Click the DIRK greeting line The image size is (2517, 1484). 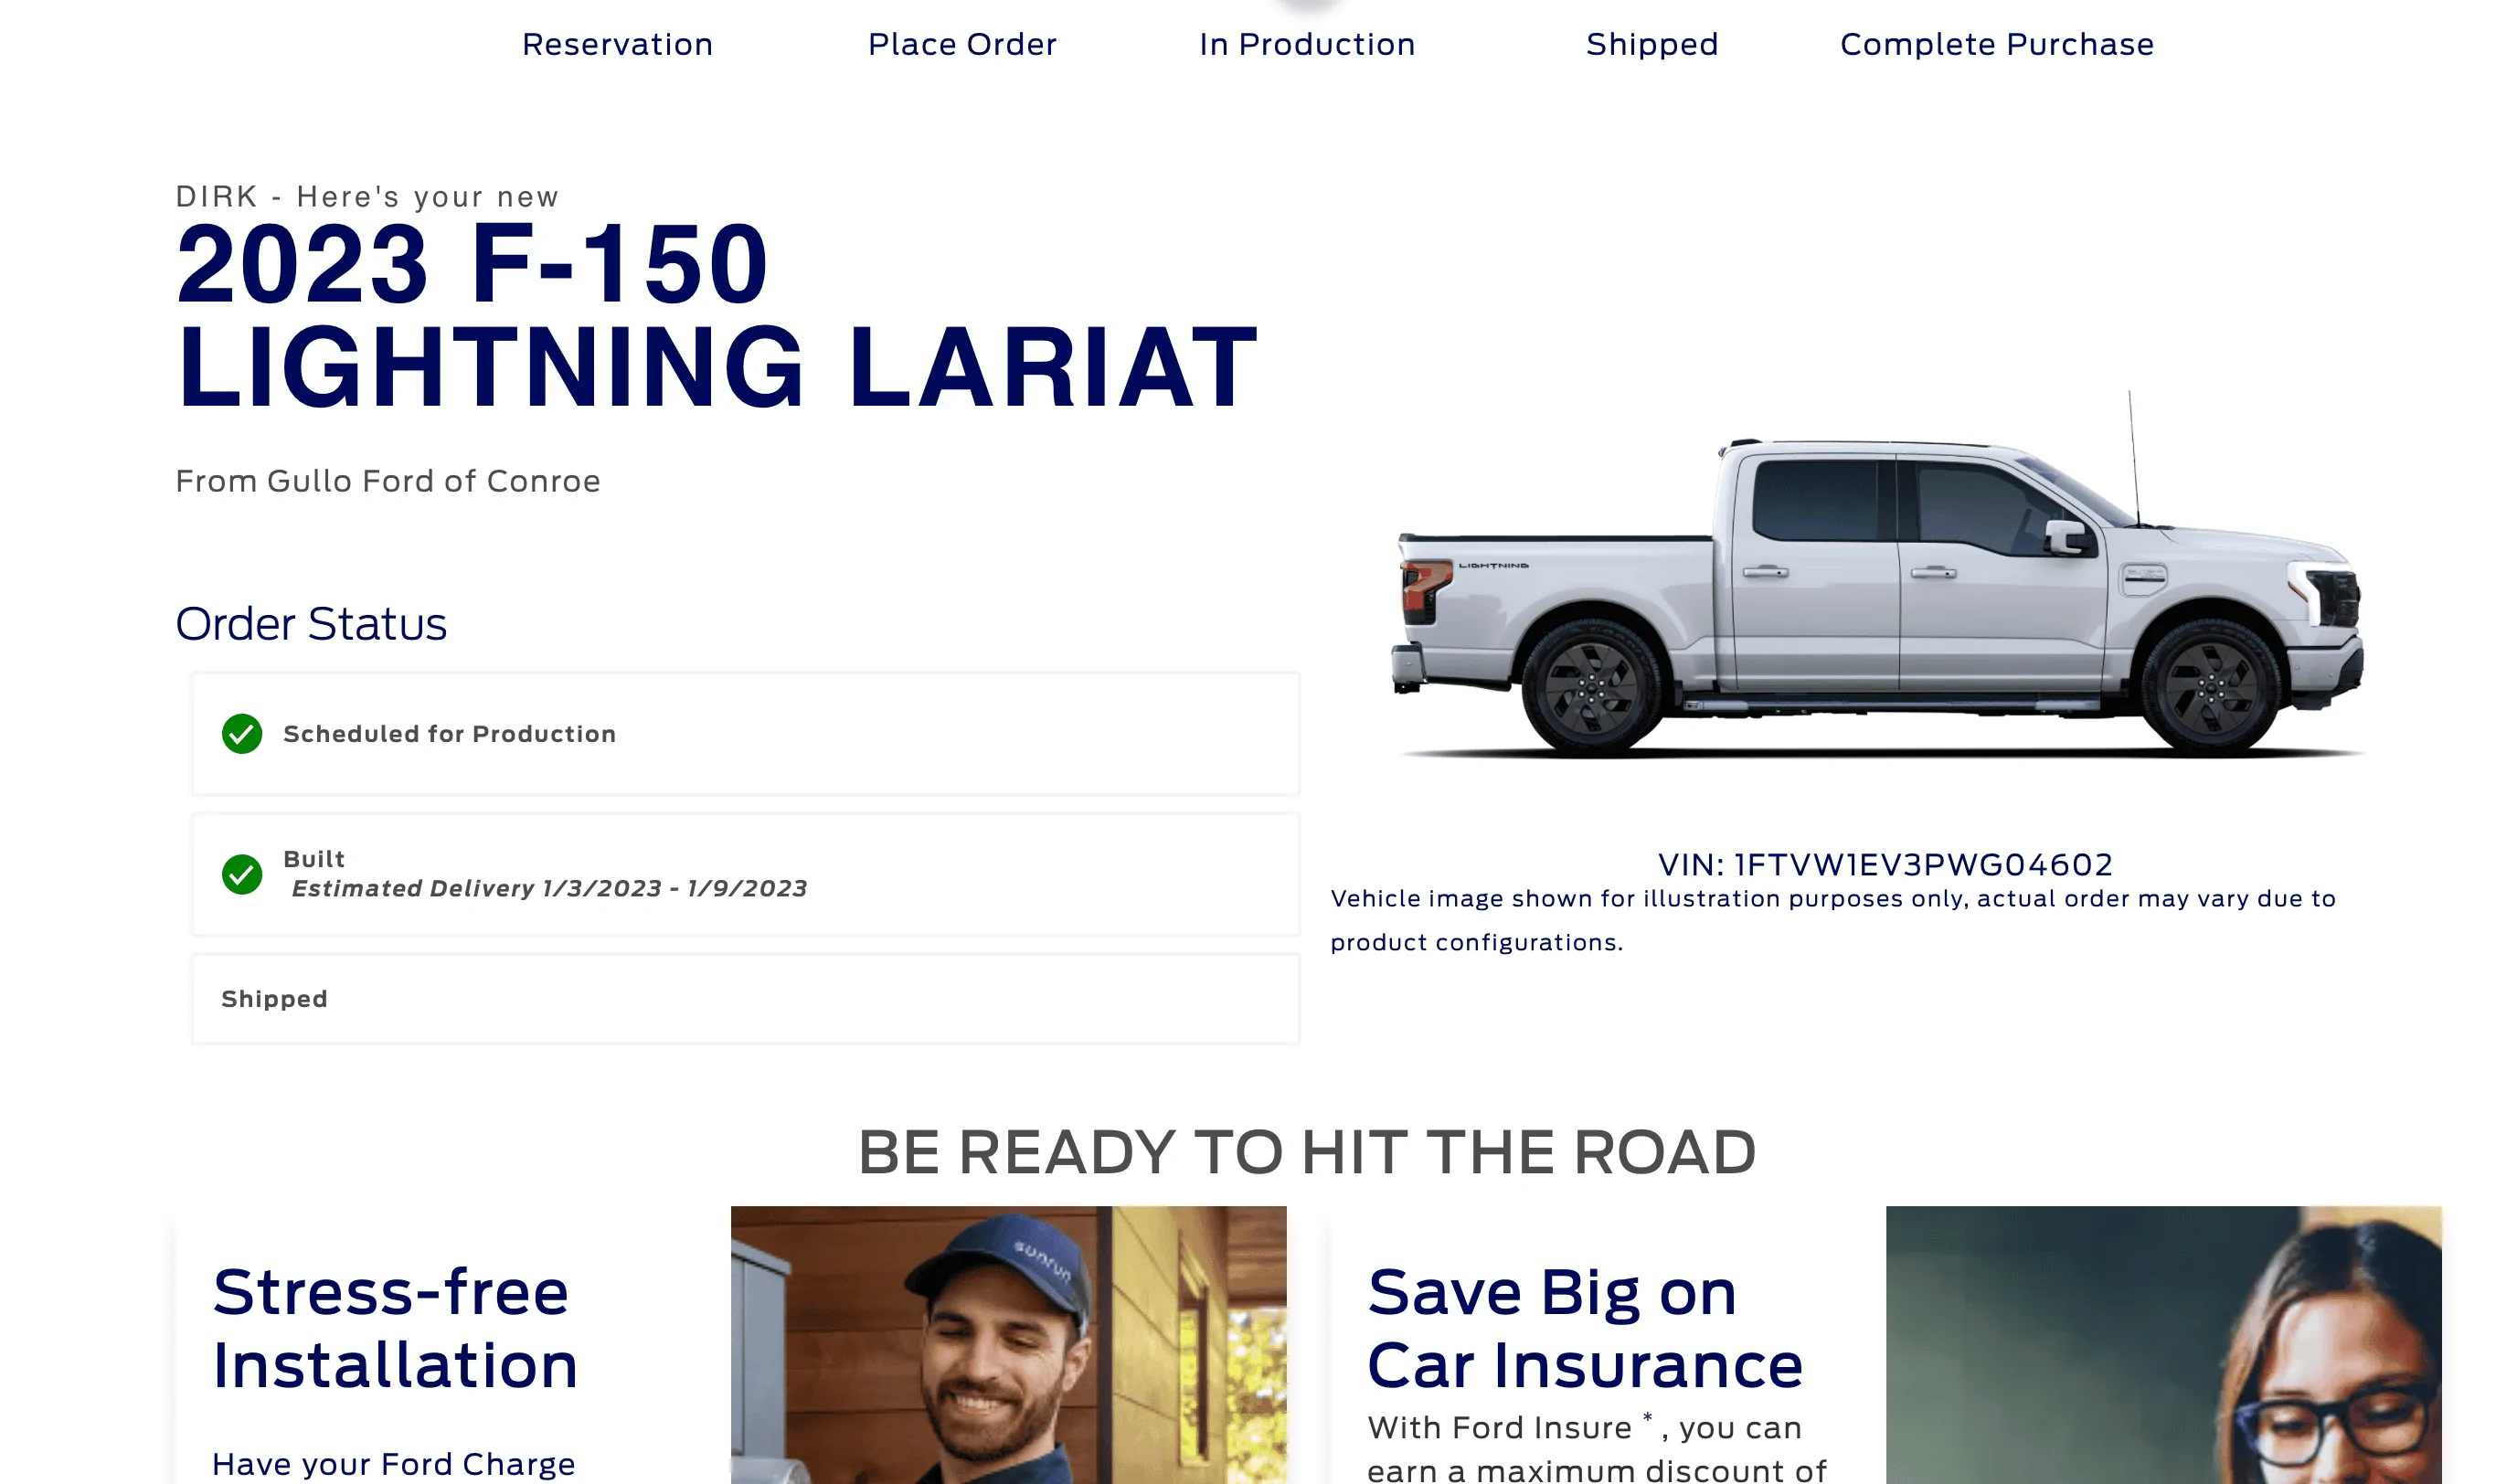[x=367, y=196]
